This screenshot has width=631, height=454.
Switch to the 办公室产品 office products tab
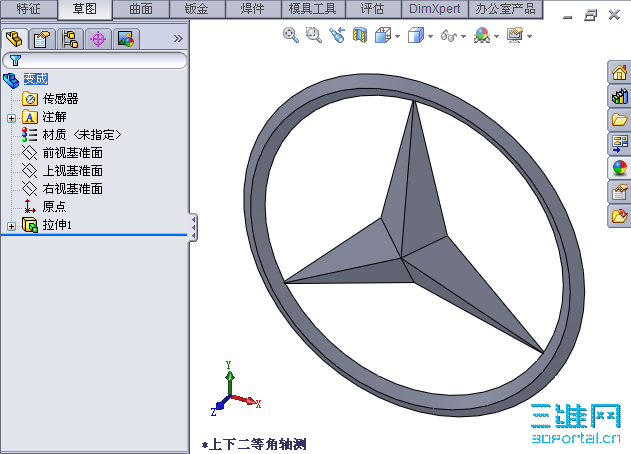coord(505,9)
